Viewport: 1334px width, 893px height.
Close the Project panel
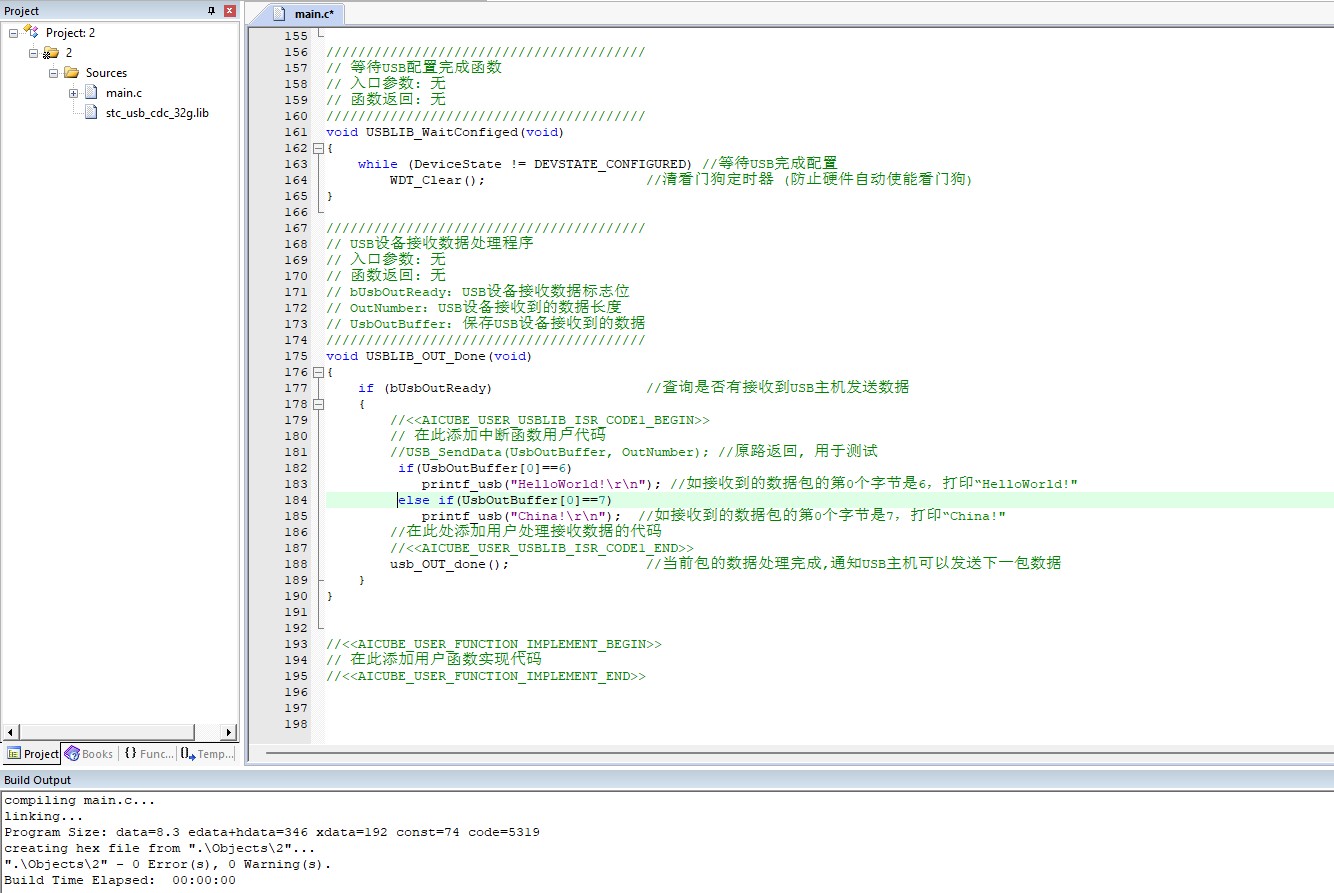(x=230, y=11)
